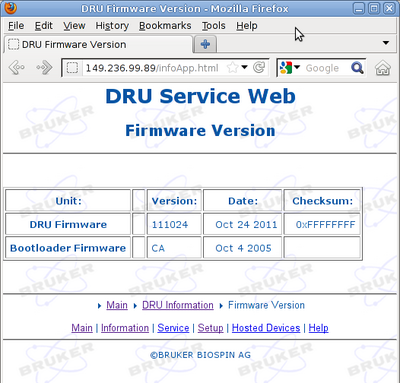
Task: Click the Unit column header
Action: (x=68, y=201)
